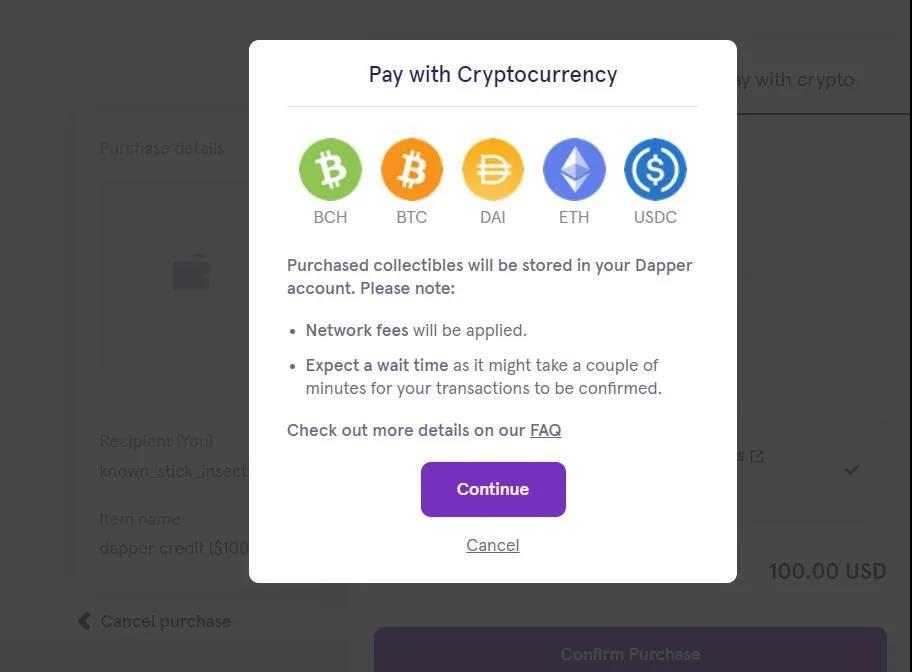This screenshot has height=672, width=912.
Task: Click the back chevron beside Cancel purchase
Action: [x=84, y=621]
